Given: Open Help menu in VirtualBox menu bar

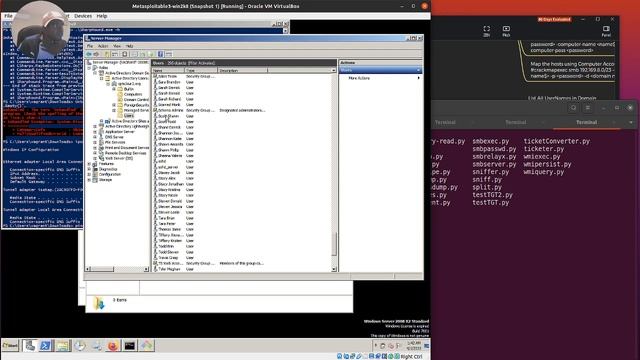Looking at the screenshot, I should (x=102, y=16).
